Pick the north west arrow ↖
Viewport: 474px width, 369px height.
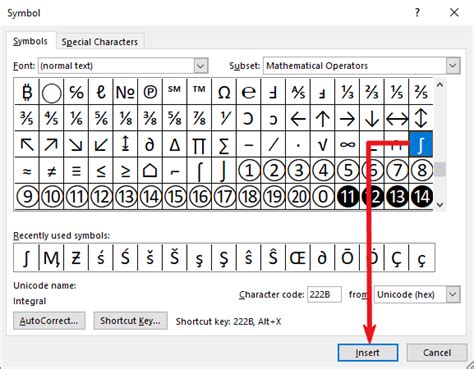pyautogui.click(x=27, y=144)
